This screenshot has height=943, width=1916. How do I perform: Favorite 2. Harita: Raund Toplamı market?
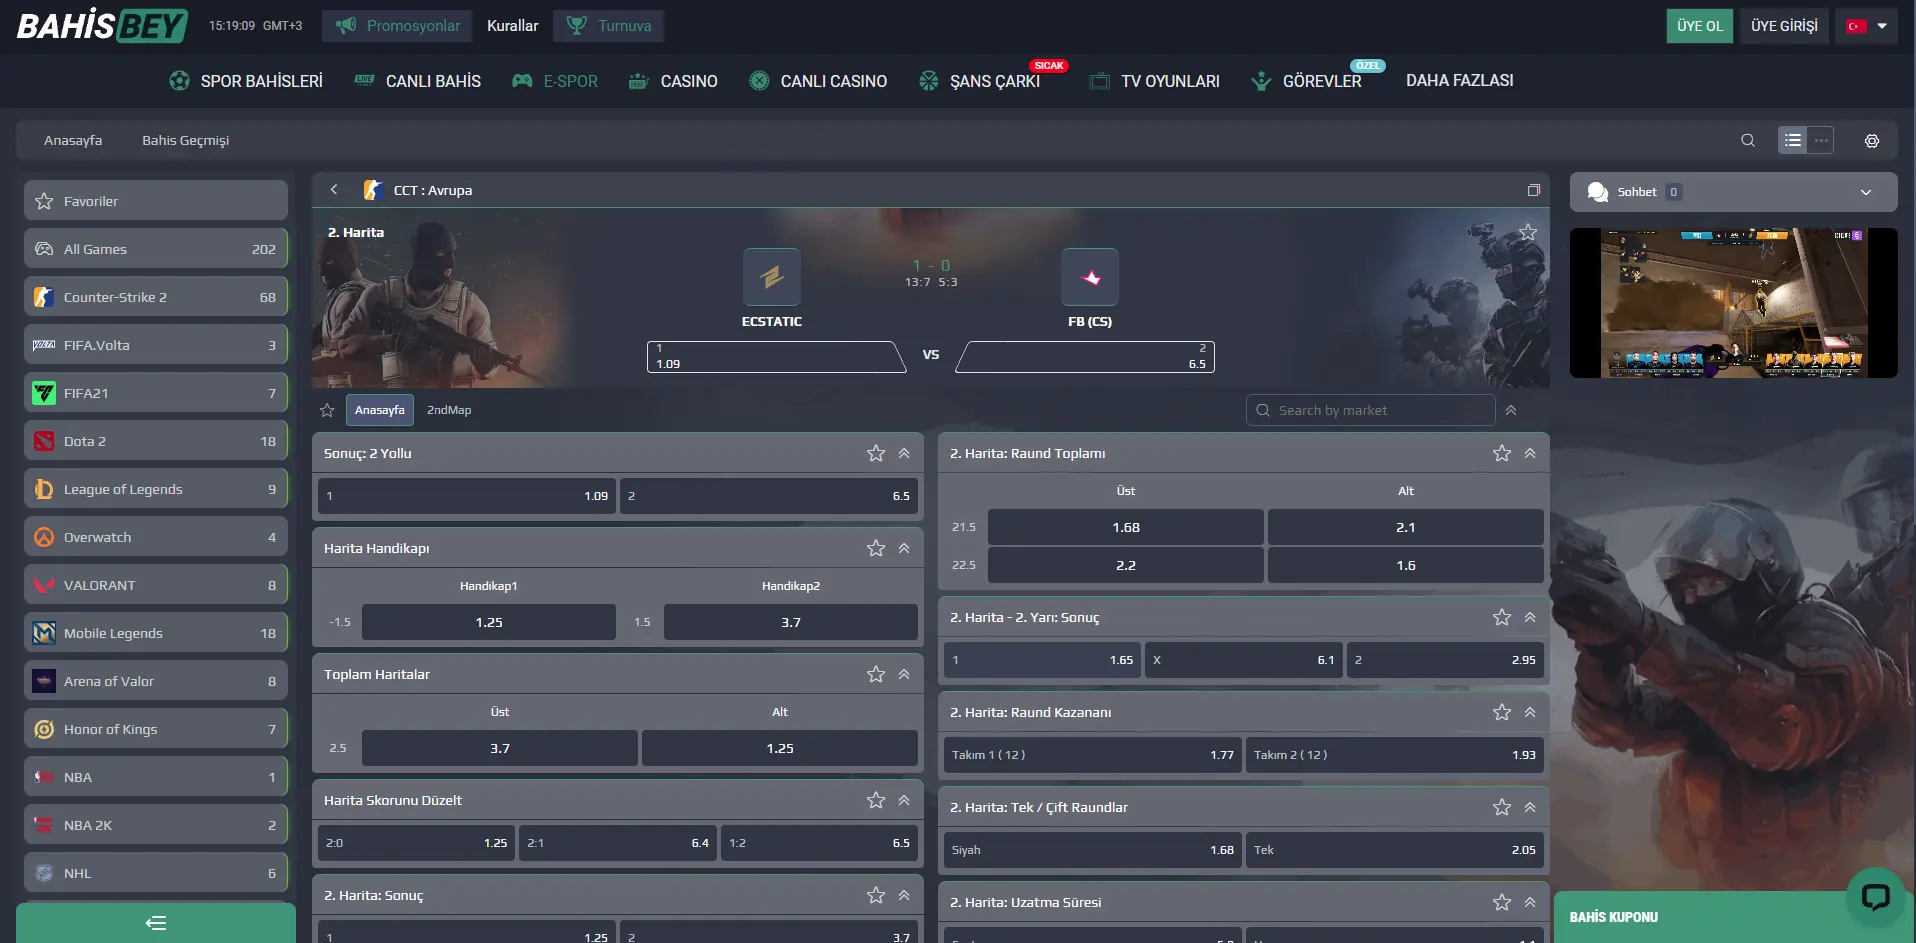pos(1502,453)
